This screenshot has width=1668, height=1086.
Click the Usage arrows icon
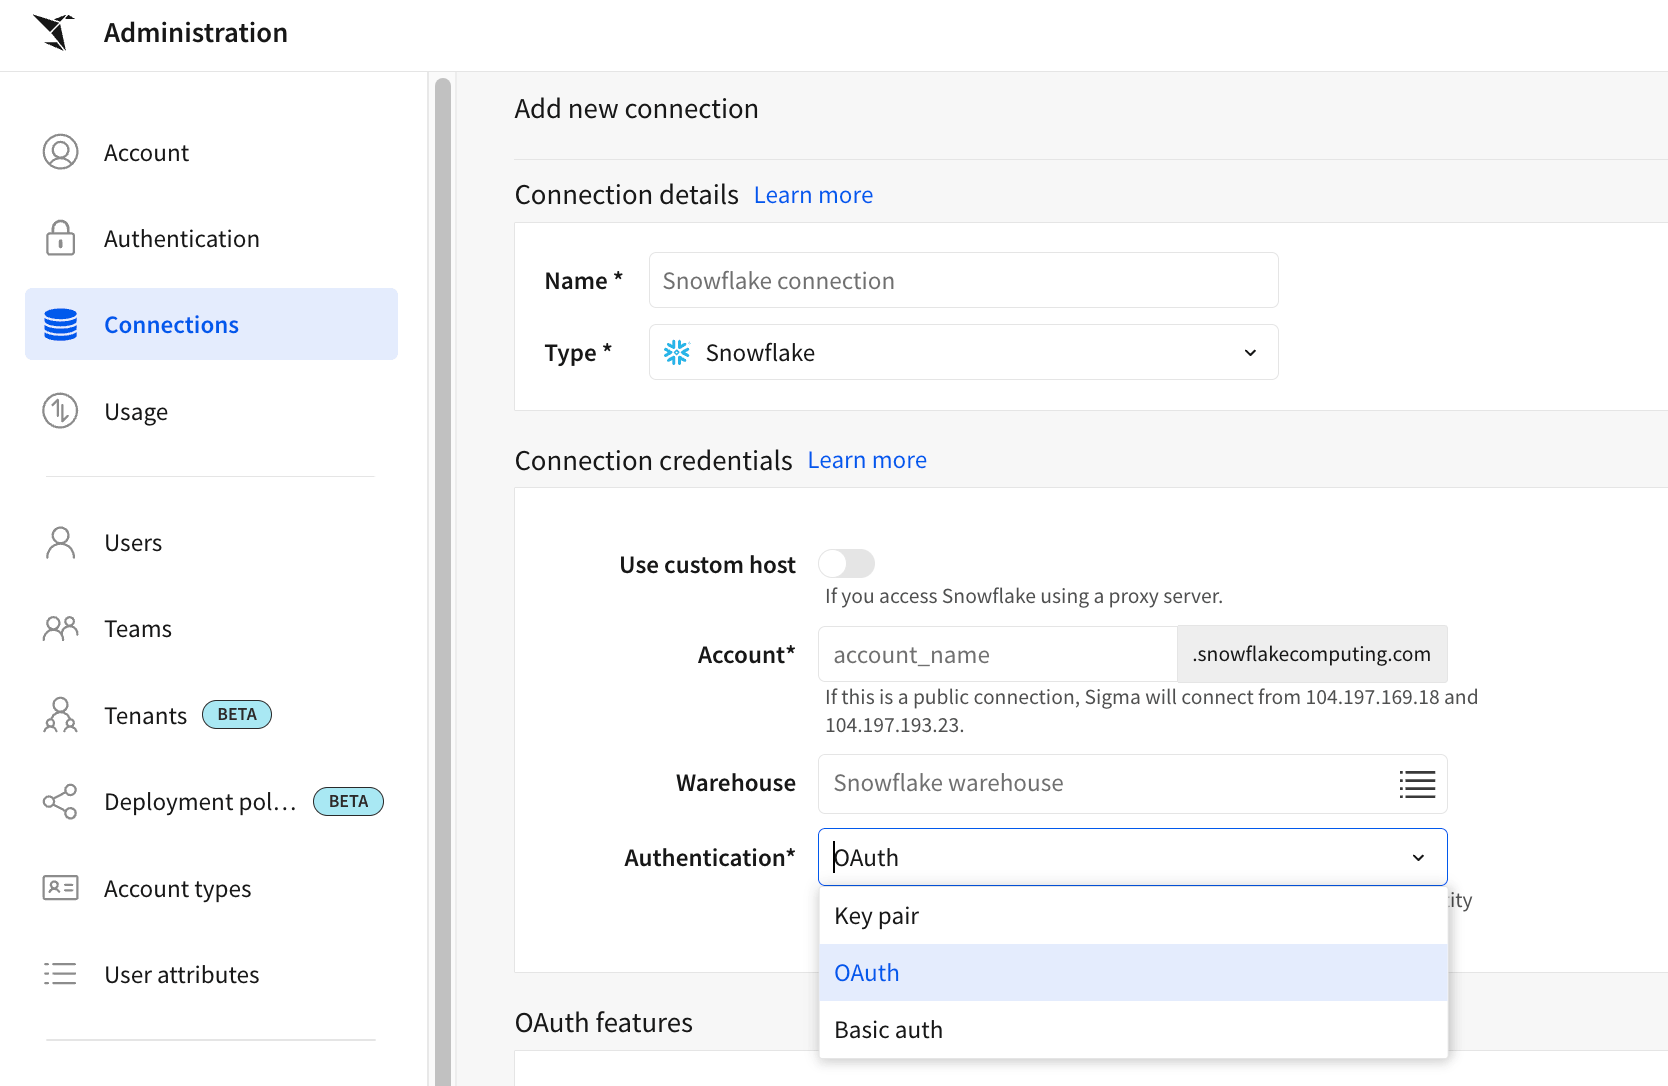[x=60, y=411]
